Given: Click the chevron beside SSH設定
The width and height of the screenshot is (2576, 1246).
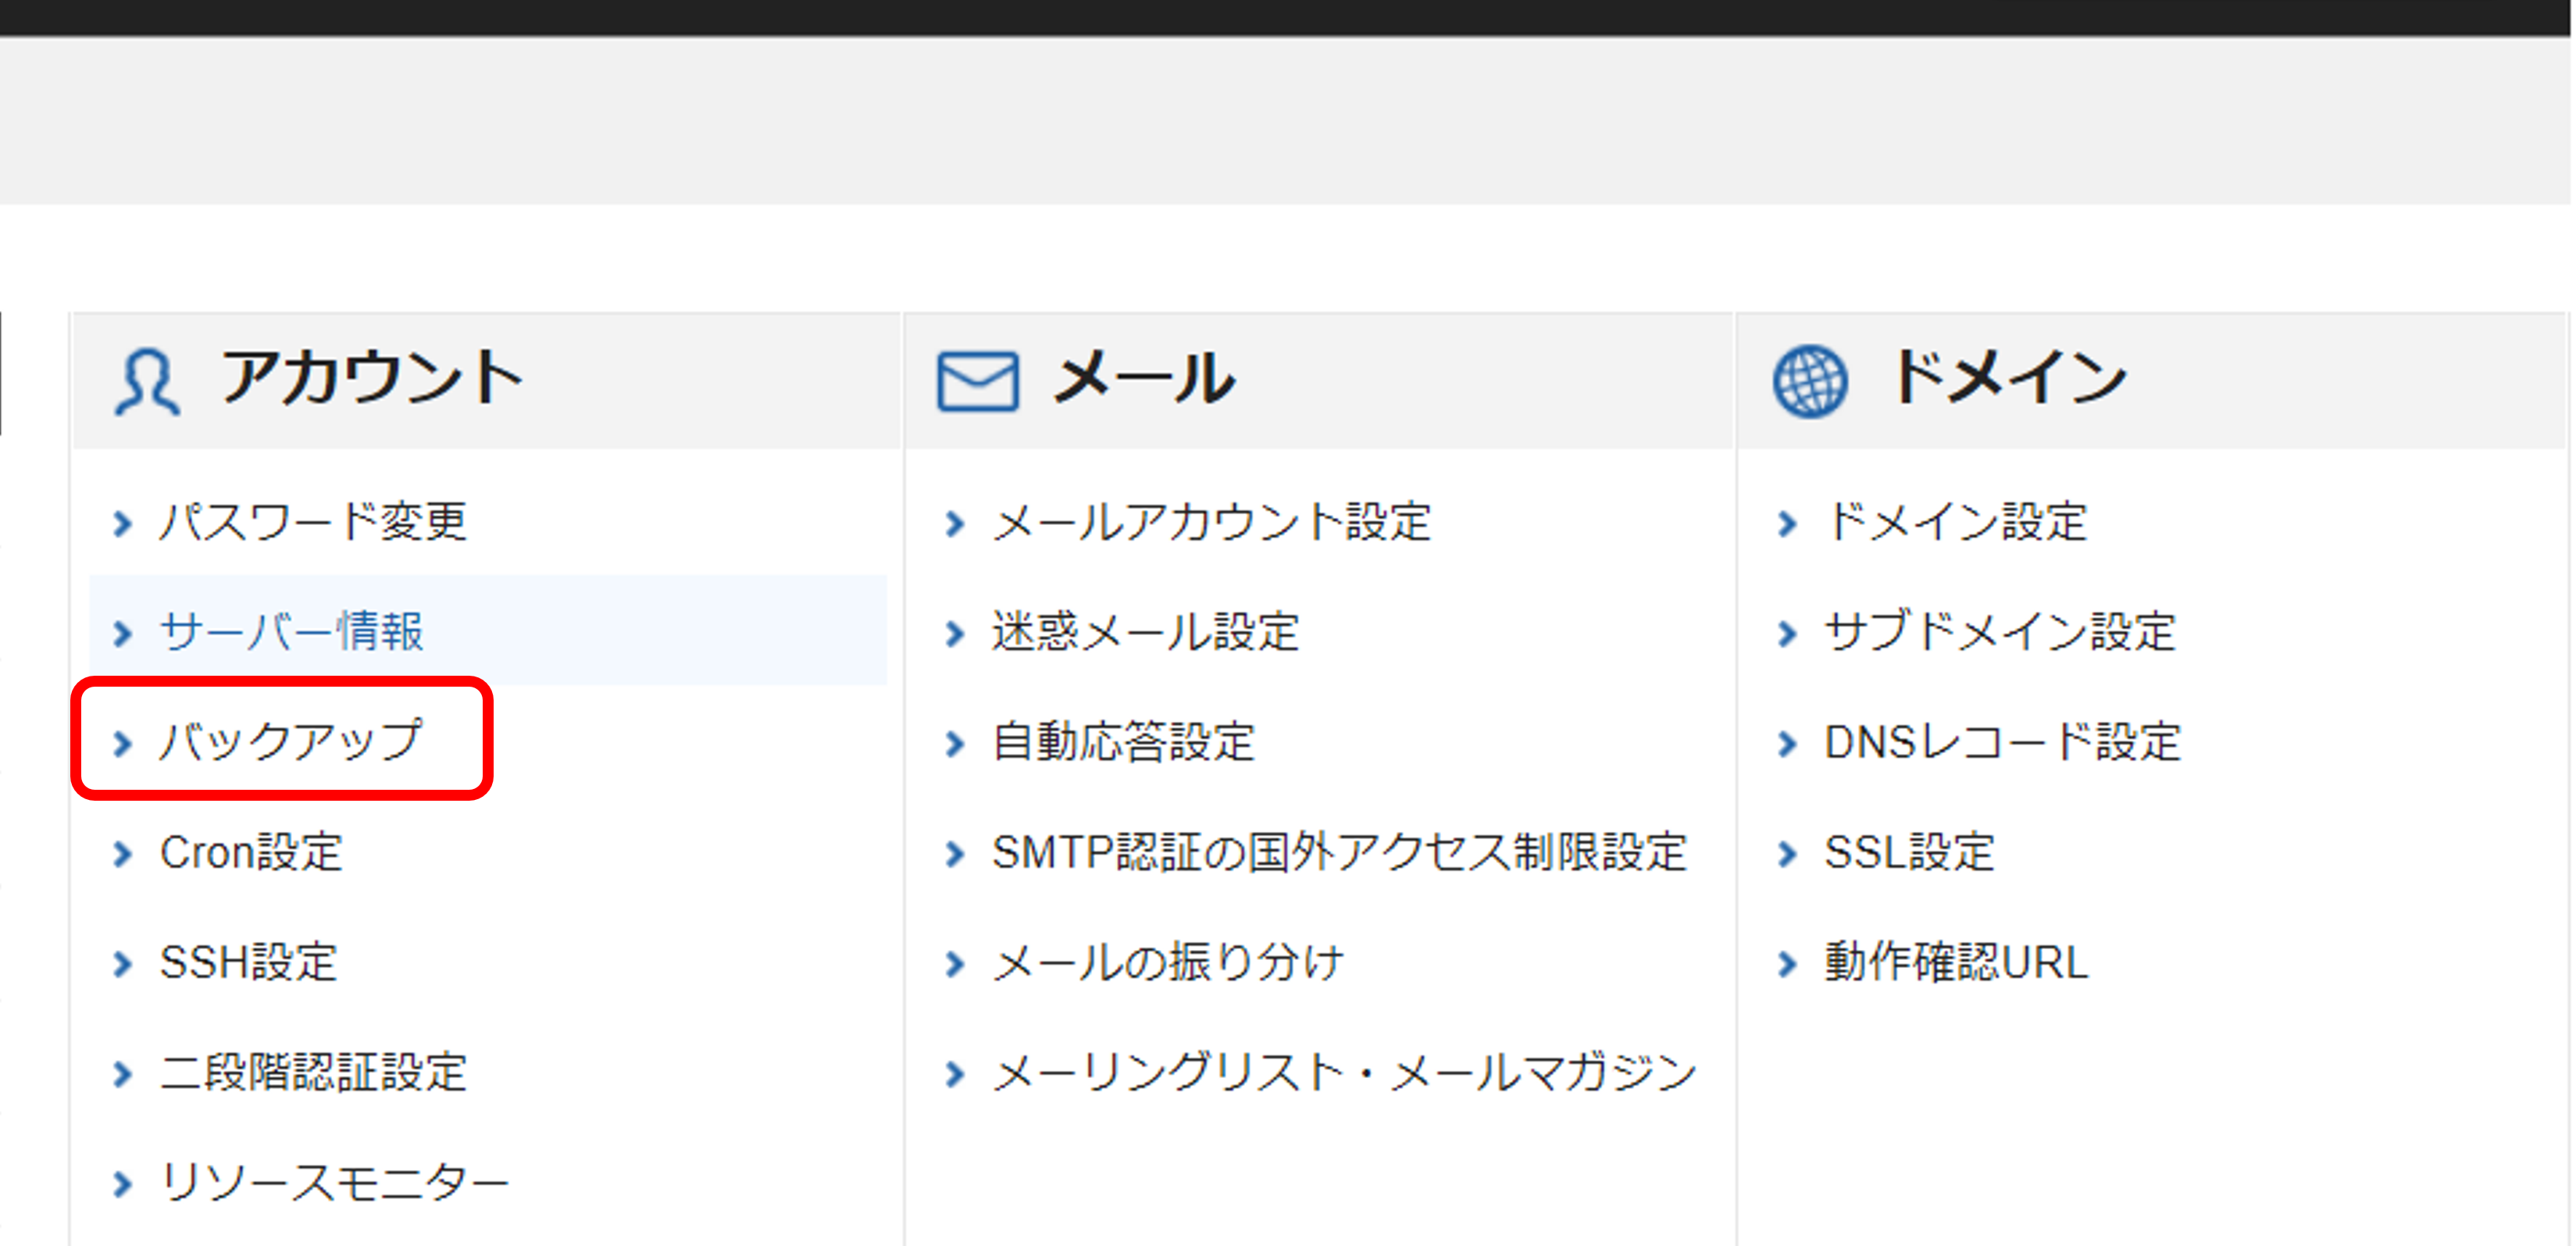Looking at the screenshot, I should click(x=122, y=964).
